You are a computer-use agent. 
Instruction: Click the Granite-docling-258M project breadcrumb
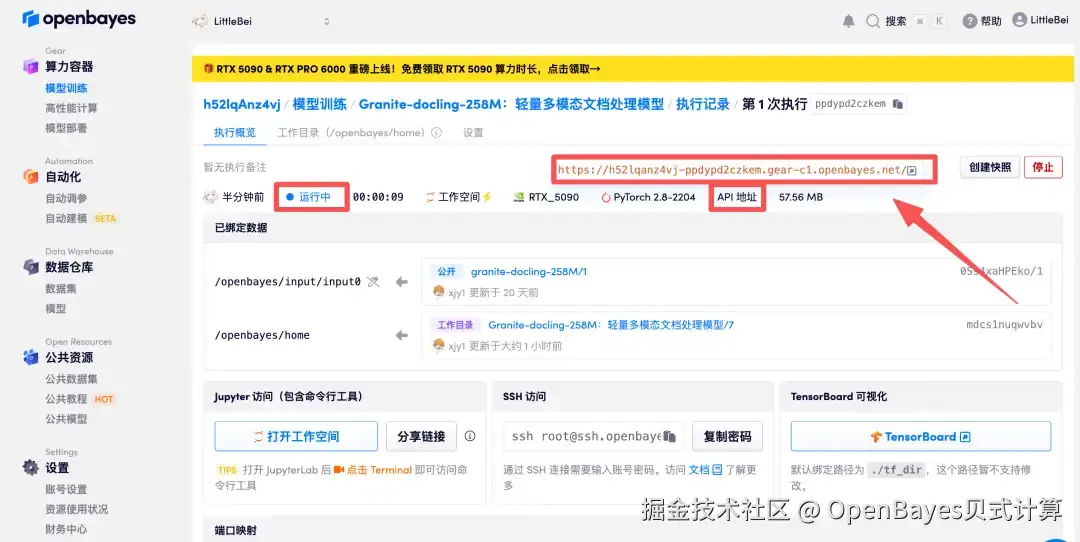point(511,104)
